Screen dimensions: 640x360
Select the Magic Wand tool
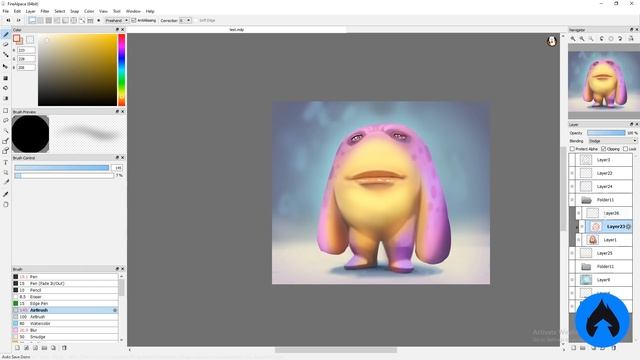(x=6, y=131)
